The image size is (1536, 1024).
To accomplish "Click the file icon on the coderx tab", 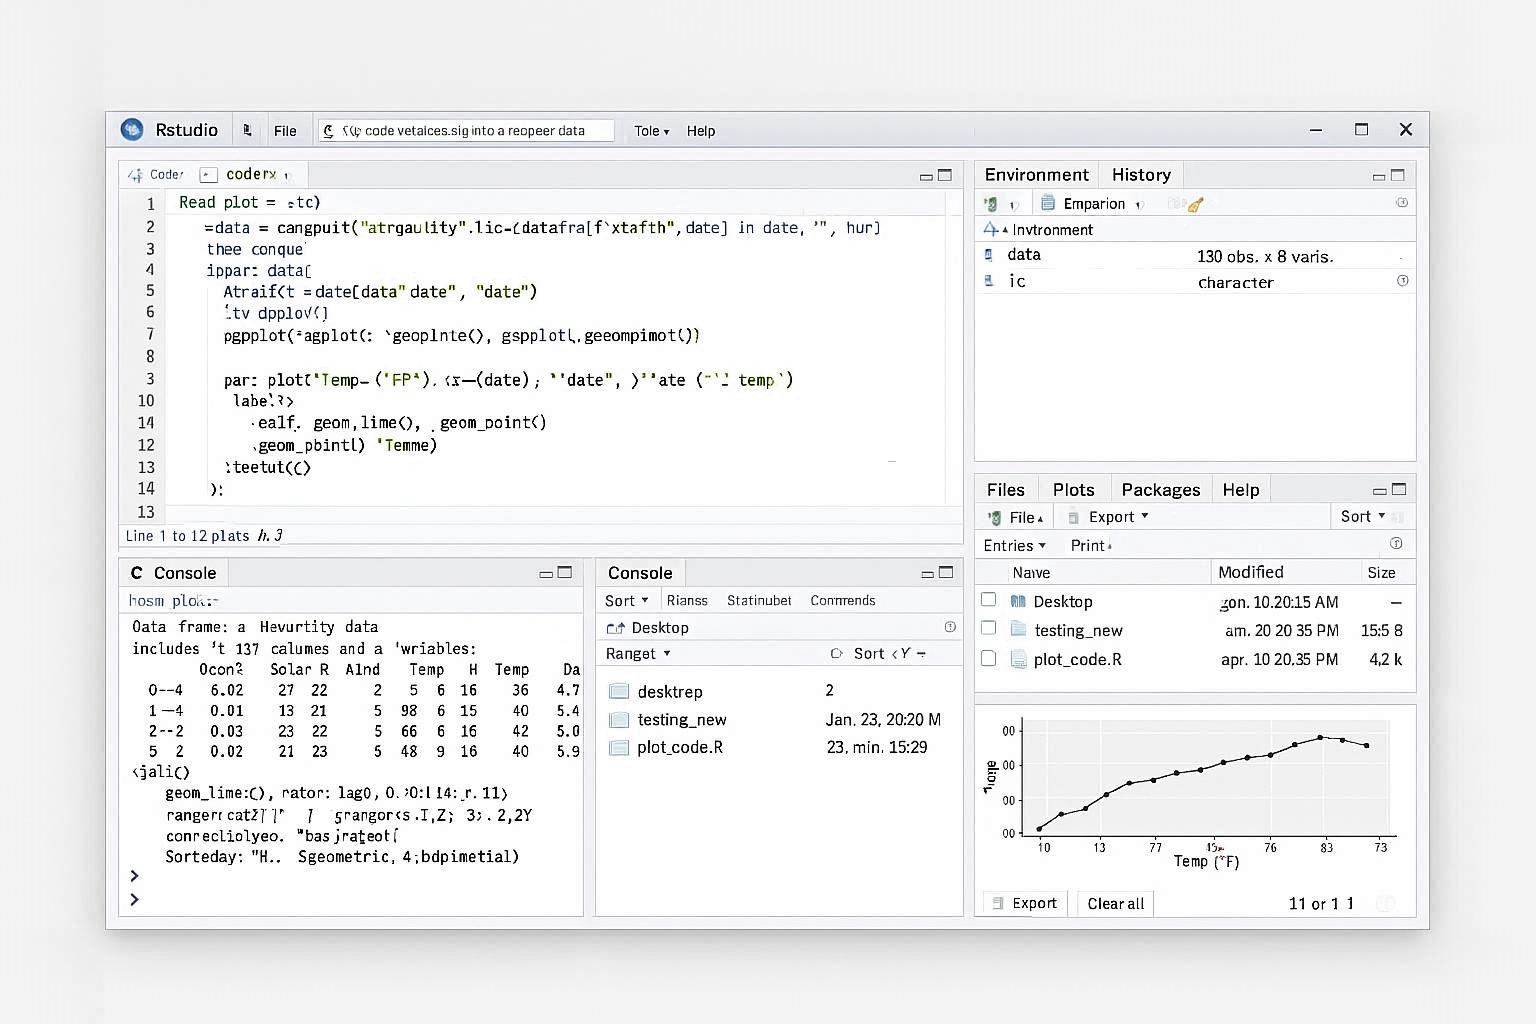I will [x=208, y=174].
